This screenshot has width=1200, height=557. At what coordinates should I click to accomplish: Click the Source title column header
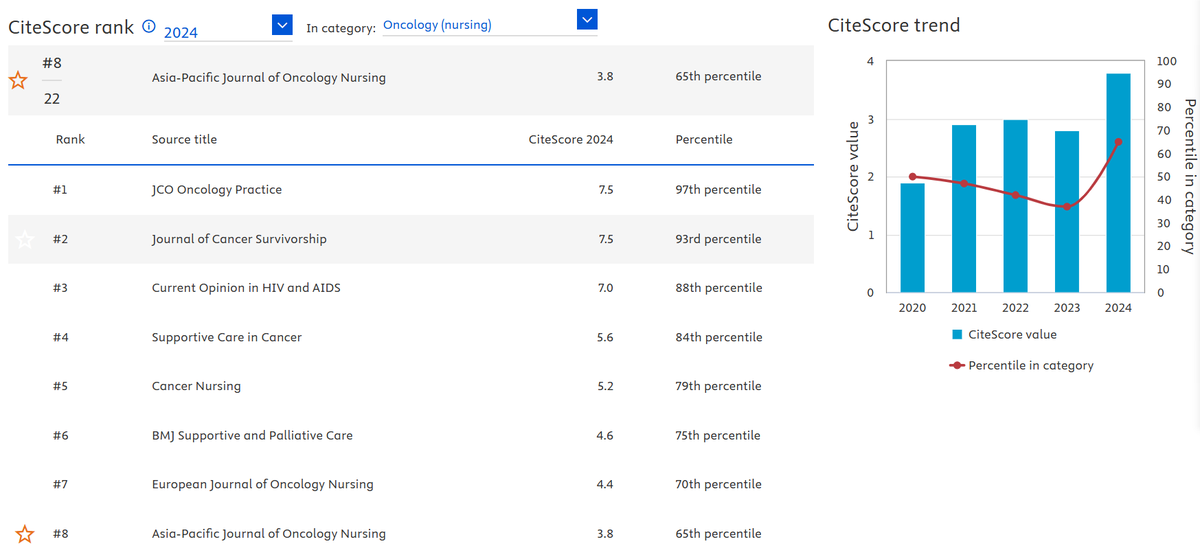(x=184, y=140)
